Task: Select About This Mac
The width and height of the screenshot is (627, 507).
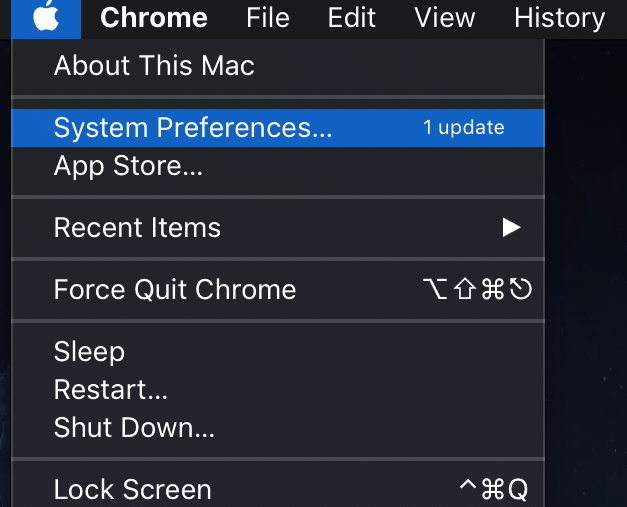Action: pos(278,66)
